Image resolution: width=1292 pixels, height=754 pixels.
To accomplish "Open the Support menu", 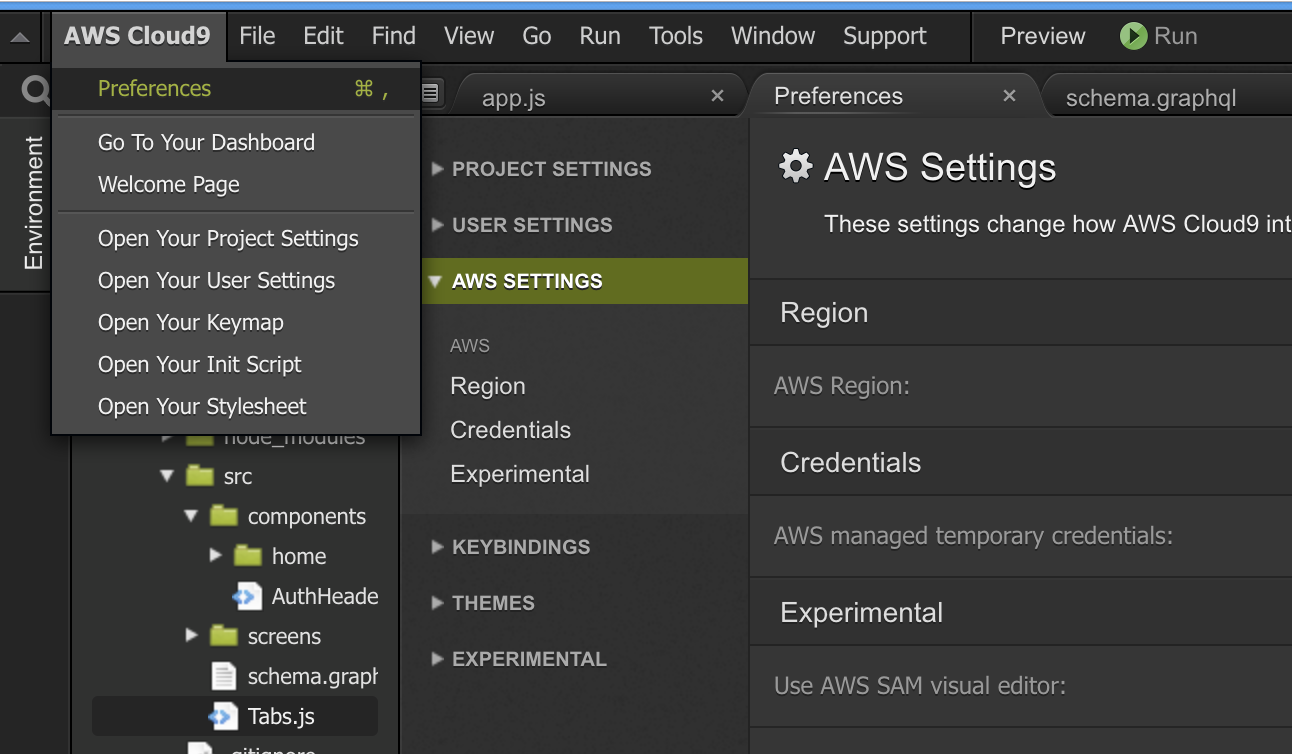I will 885,37.
